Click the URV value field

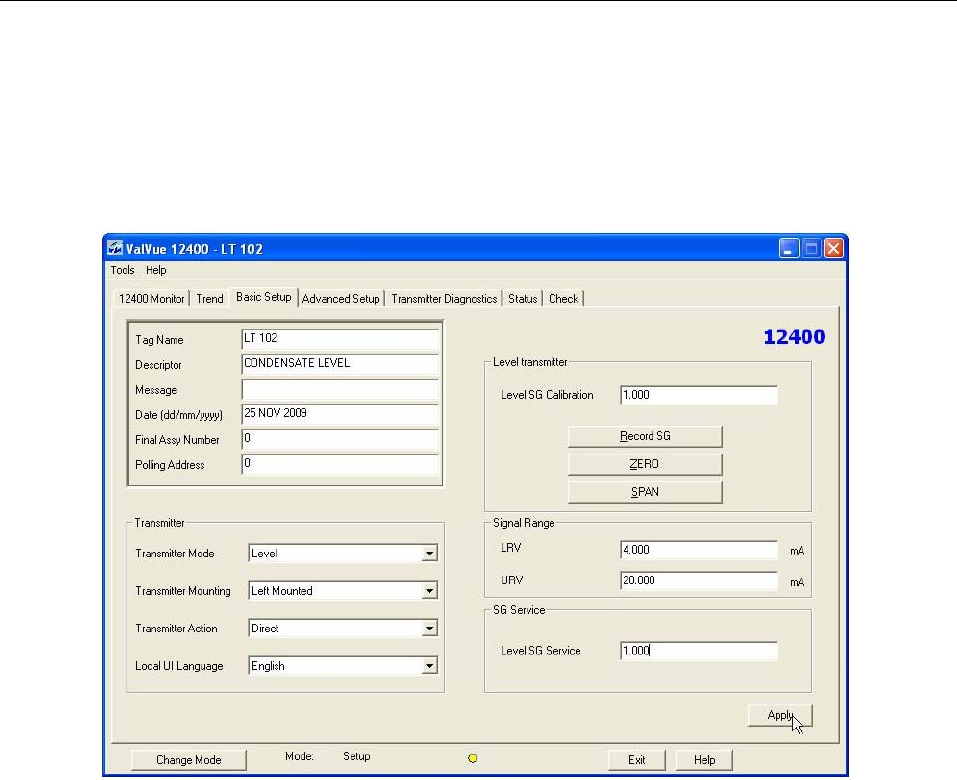[699, 580]
